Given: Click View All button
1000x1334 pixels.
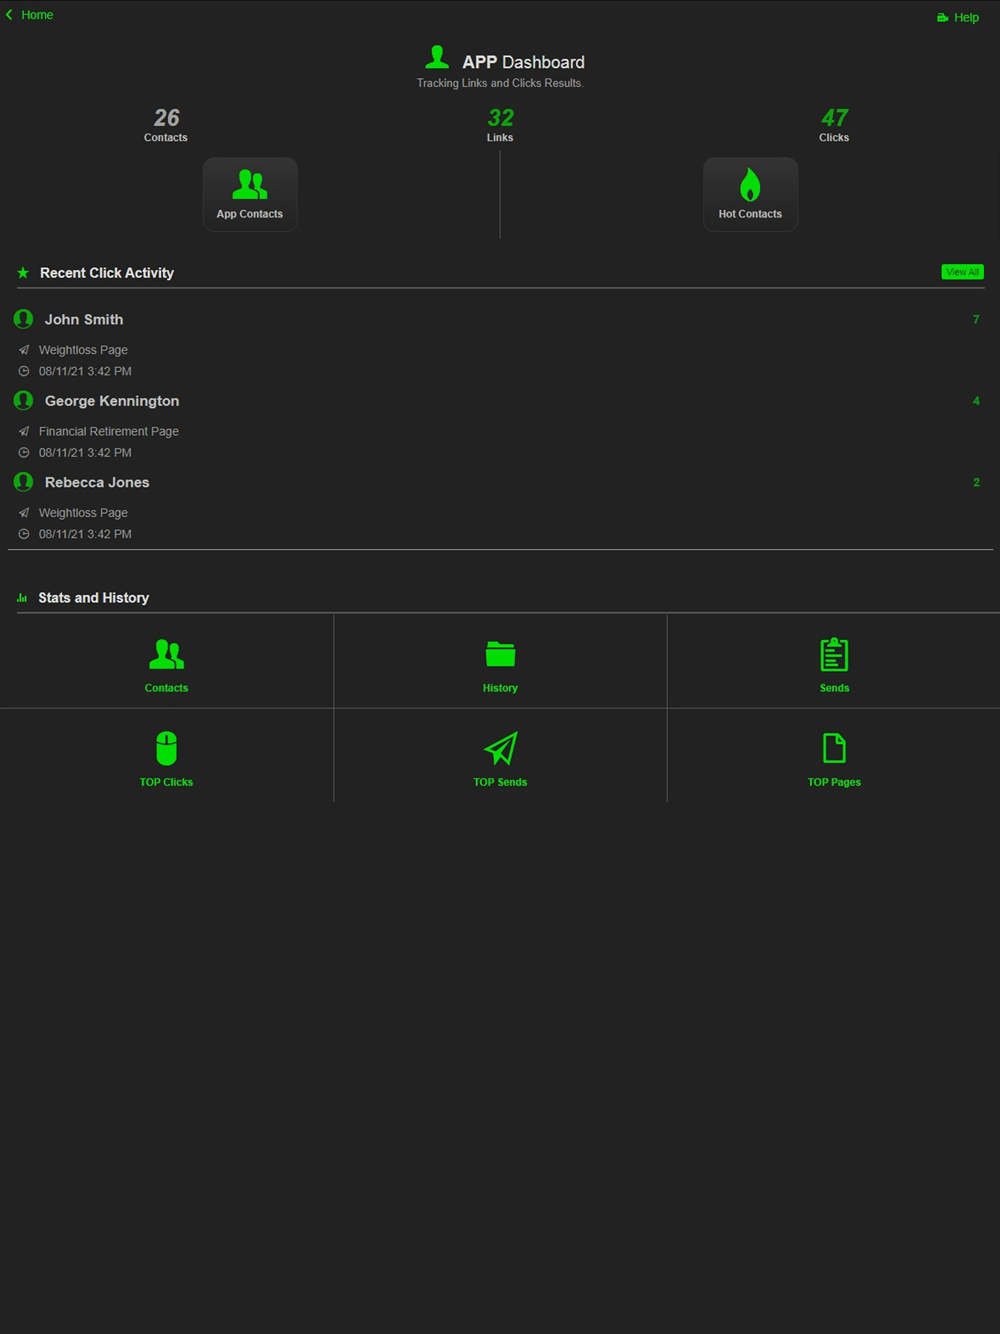Looking at the screenshot, I should click(x=962, y=272).
